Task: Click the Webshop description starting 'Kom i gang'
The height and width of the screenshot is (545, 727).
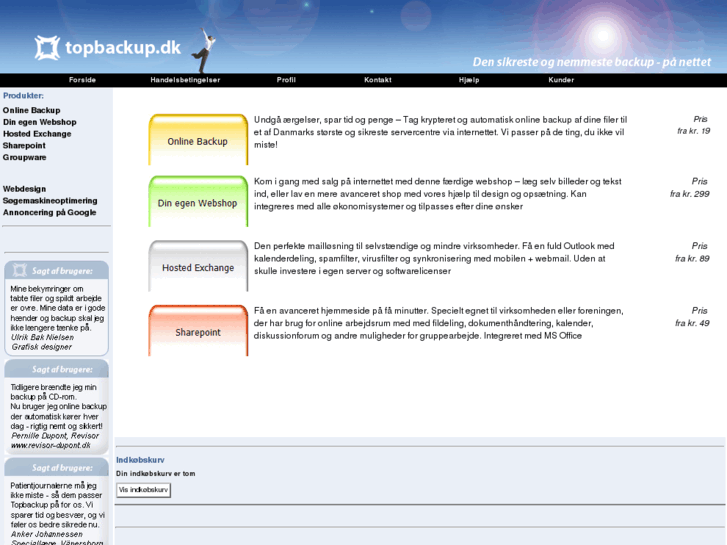Action: 437,194
